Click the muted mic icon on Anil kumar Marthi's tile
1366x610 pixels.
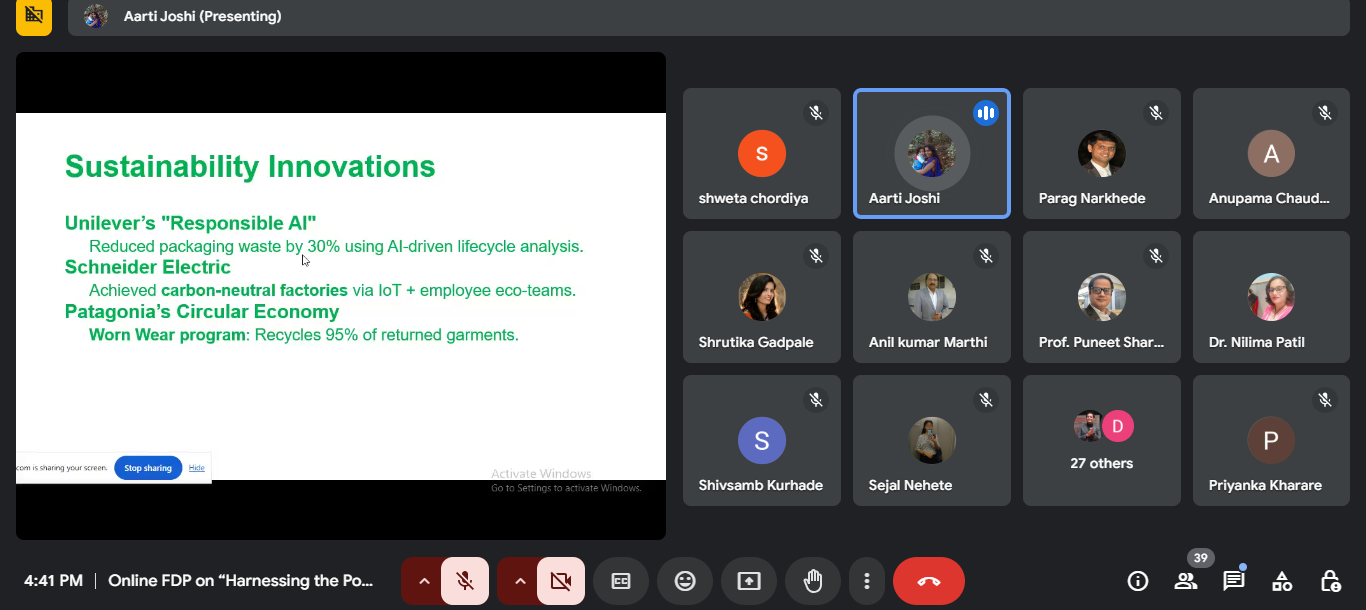[x=986, y=256]
